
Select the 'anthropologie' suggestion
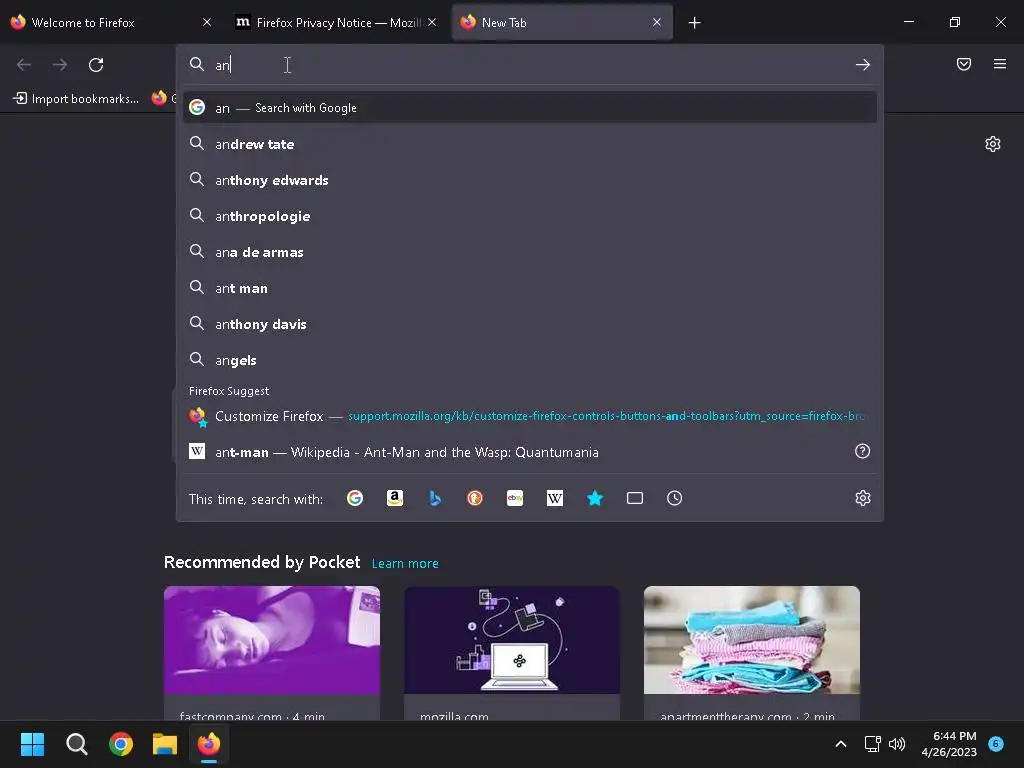pyautogui.click(x=530, y=216)
